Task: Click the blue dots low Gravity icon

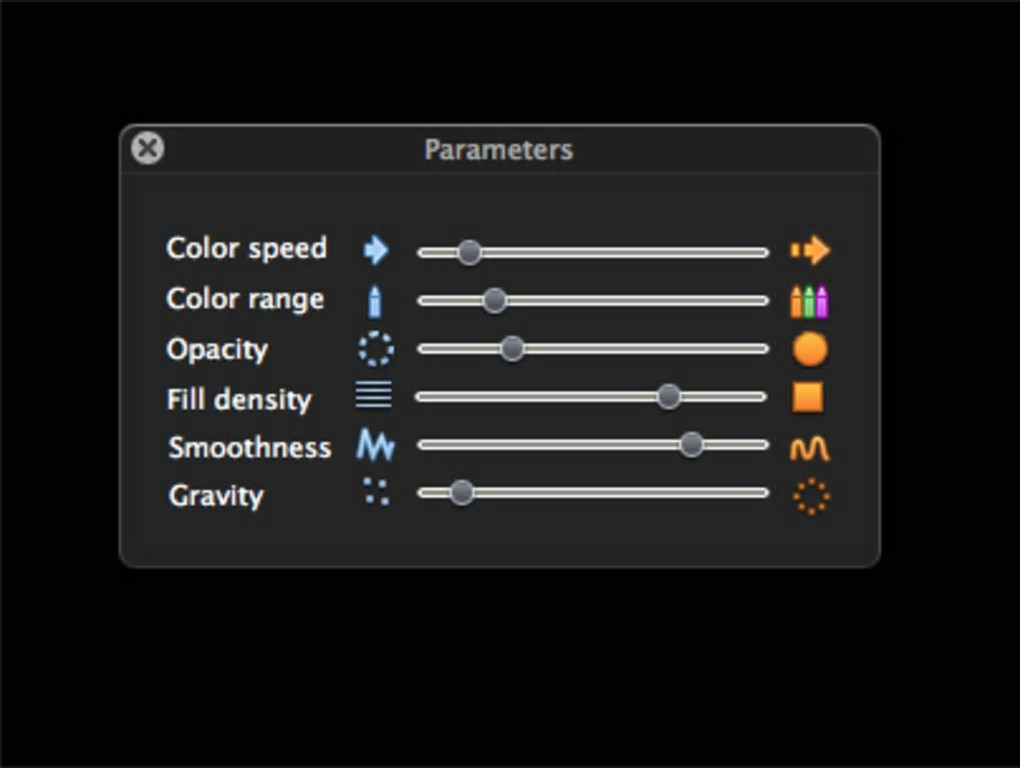Action: click(376, 491)
